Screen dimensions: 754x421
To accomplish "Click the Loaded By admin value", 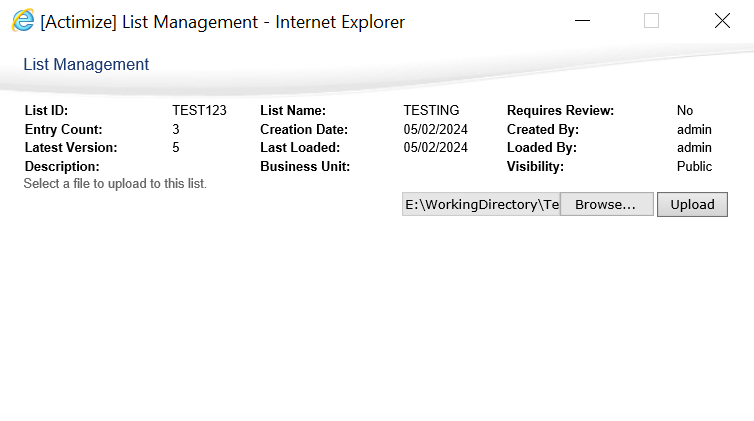I will [x=694, y=148].
